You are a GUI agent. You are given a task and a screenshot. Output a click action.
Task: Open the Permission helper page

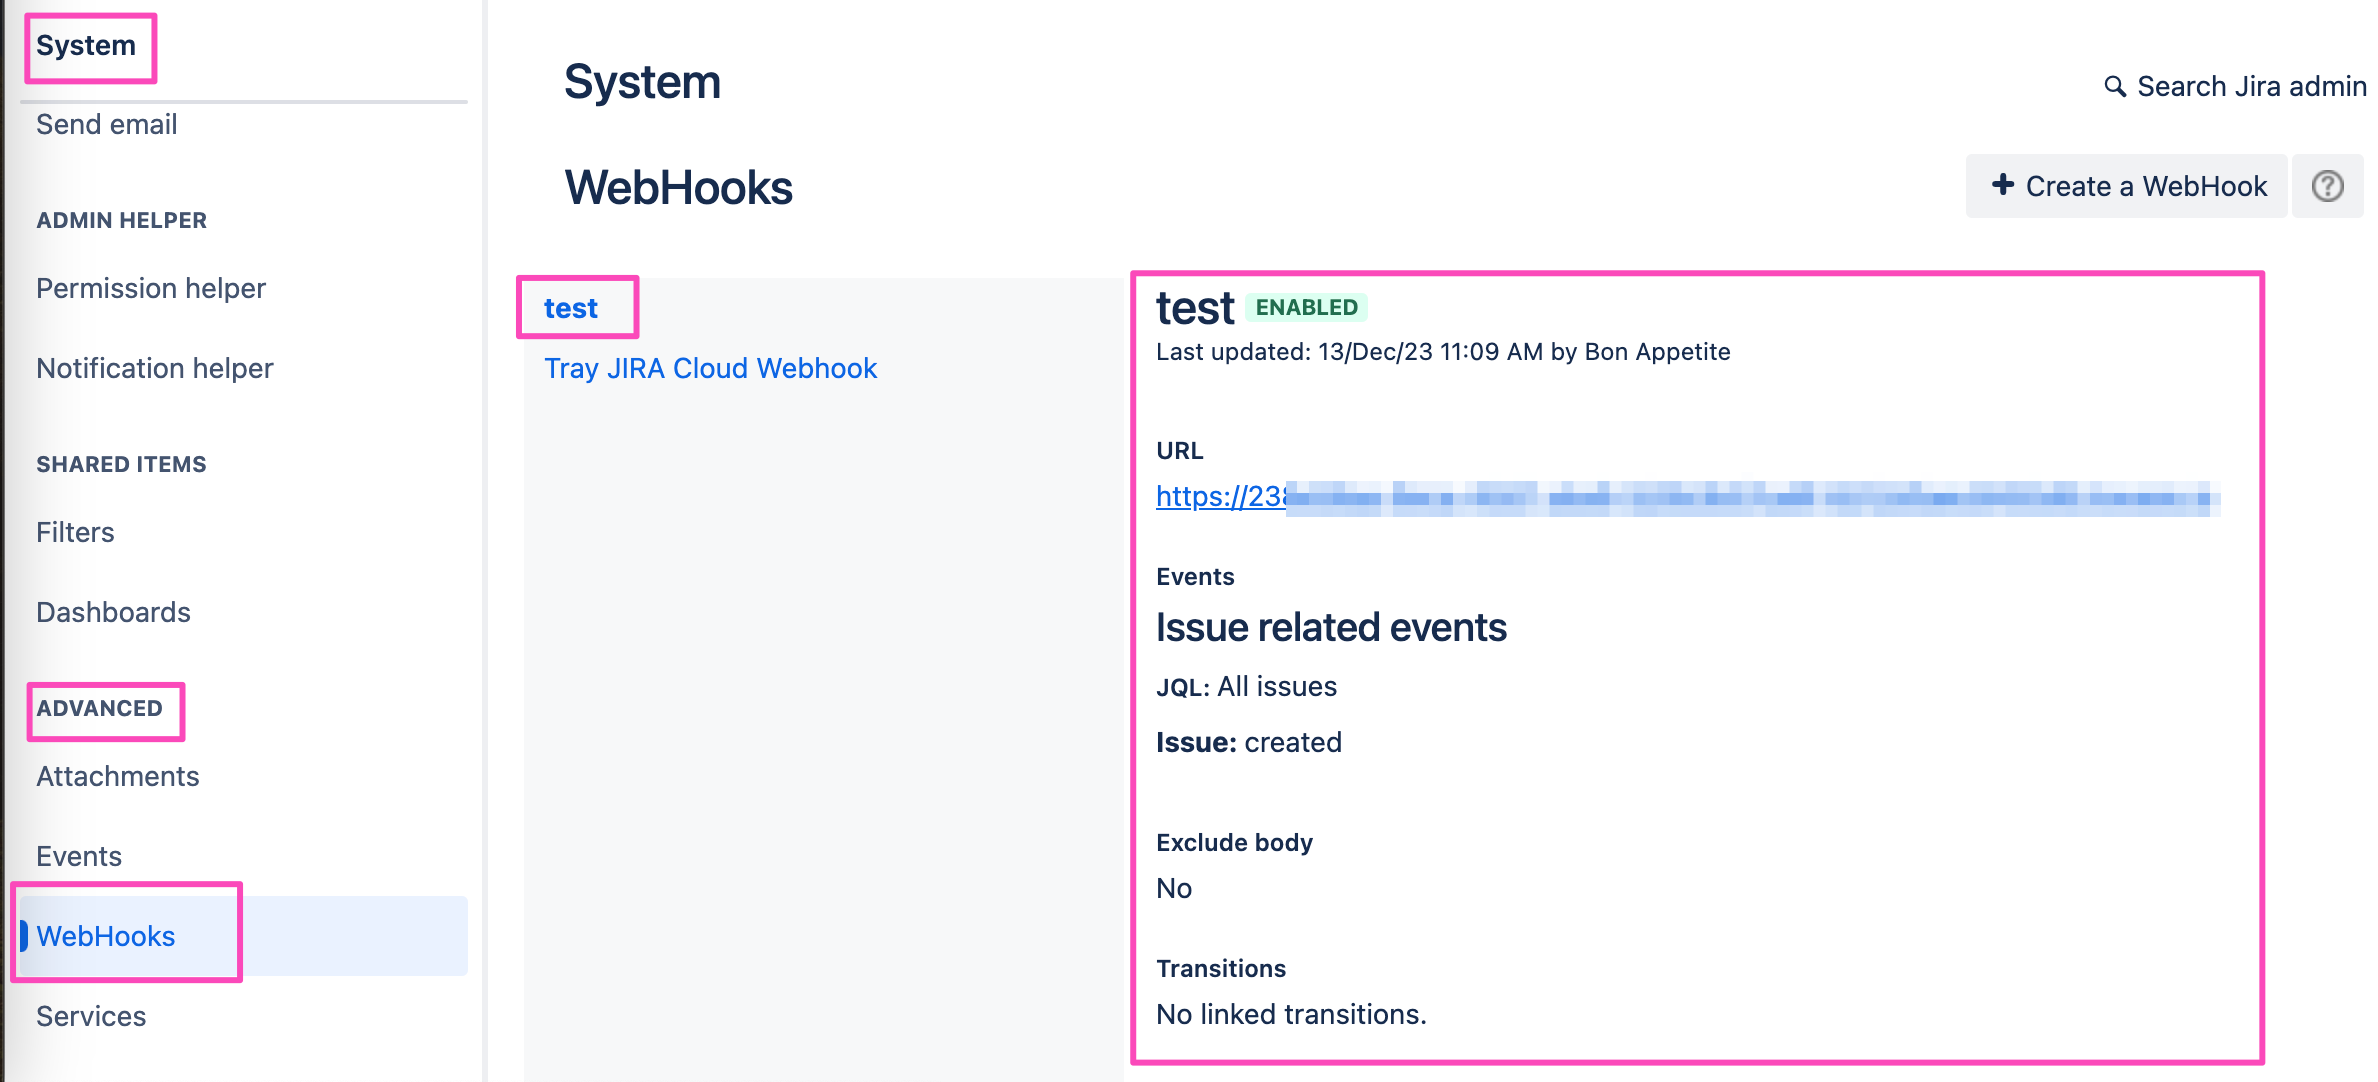(x=150, y=288)
